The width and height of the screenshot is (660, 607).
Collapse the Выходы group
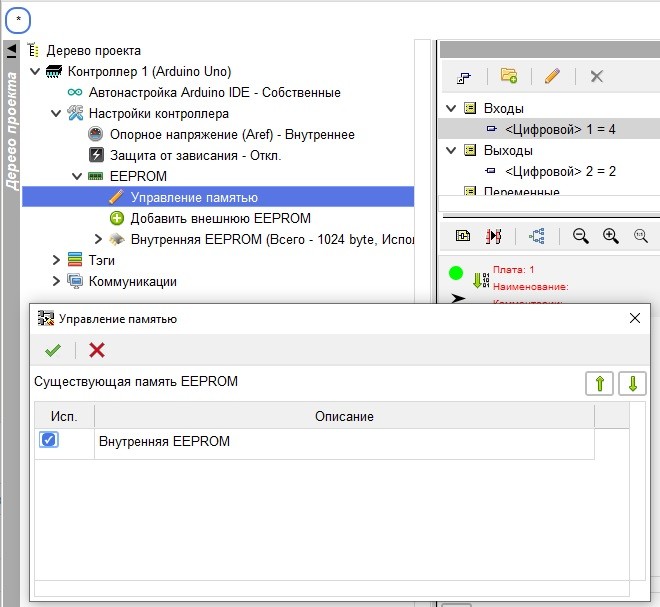(451, 150)
